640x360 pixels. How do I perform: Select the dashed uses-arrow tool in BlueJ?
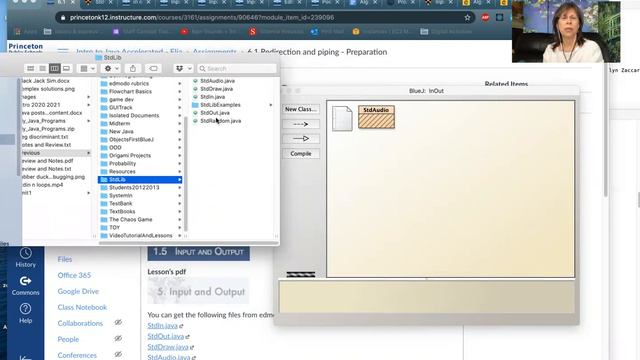(x=301, y=124)
